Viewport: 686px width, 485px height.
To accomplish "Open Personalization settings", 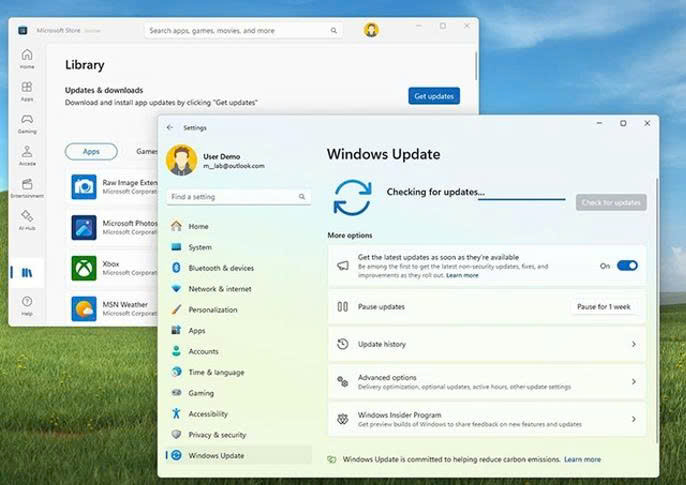I will [x=238, y=310].
